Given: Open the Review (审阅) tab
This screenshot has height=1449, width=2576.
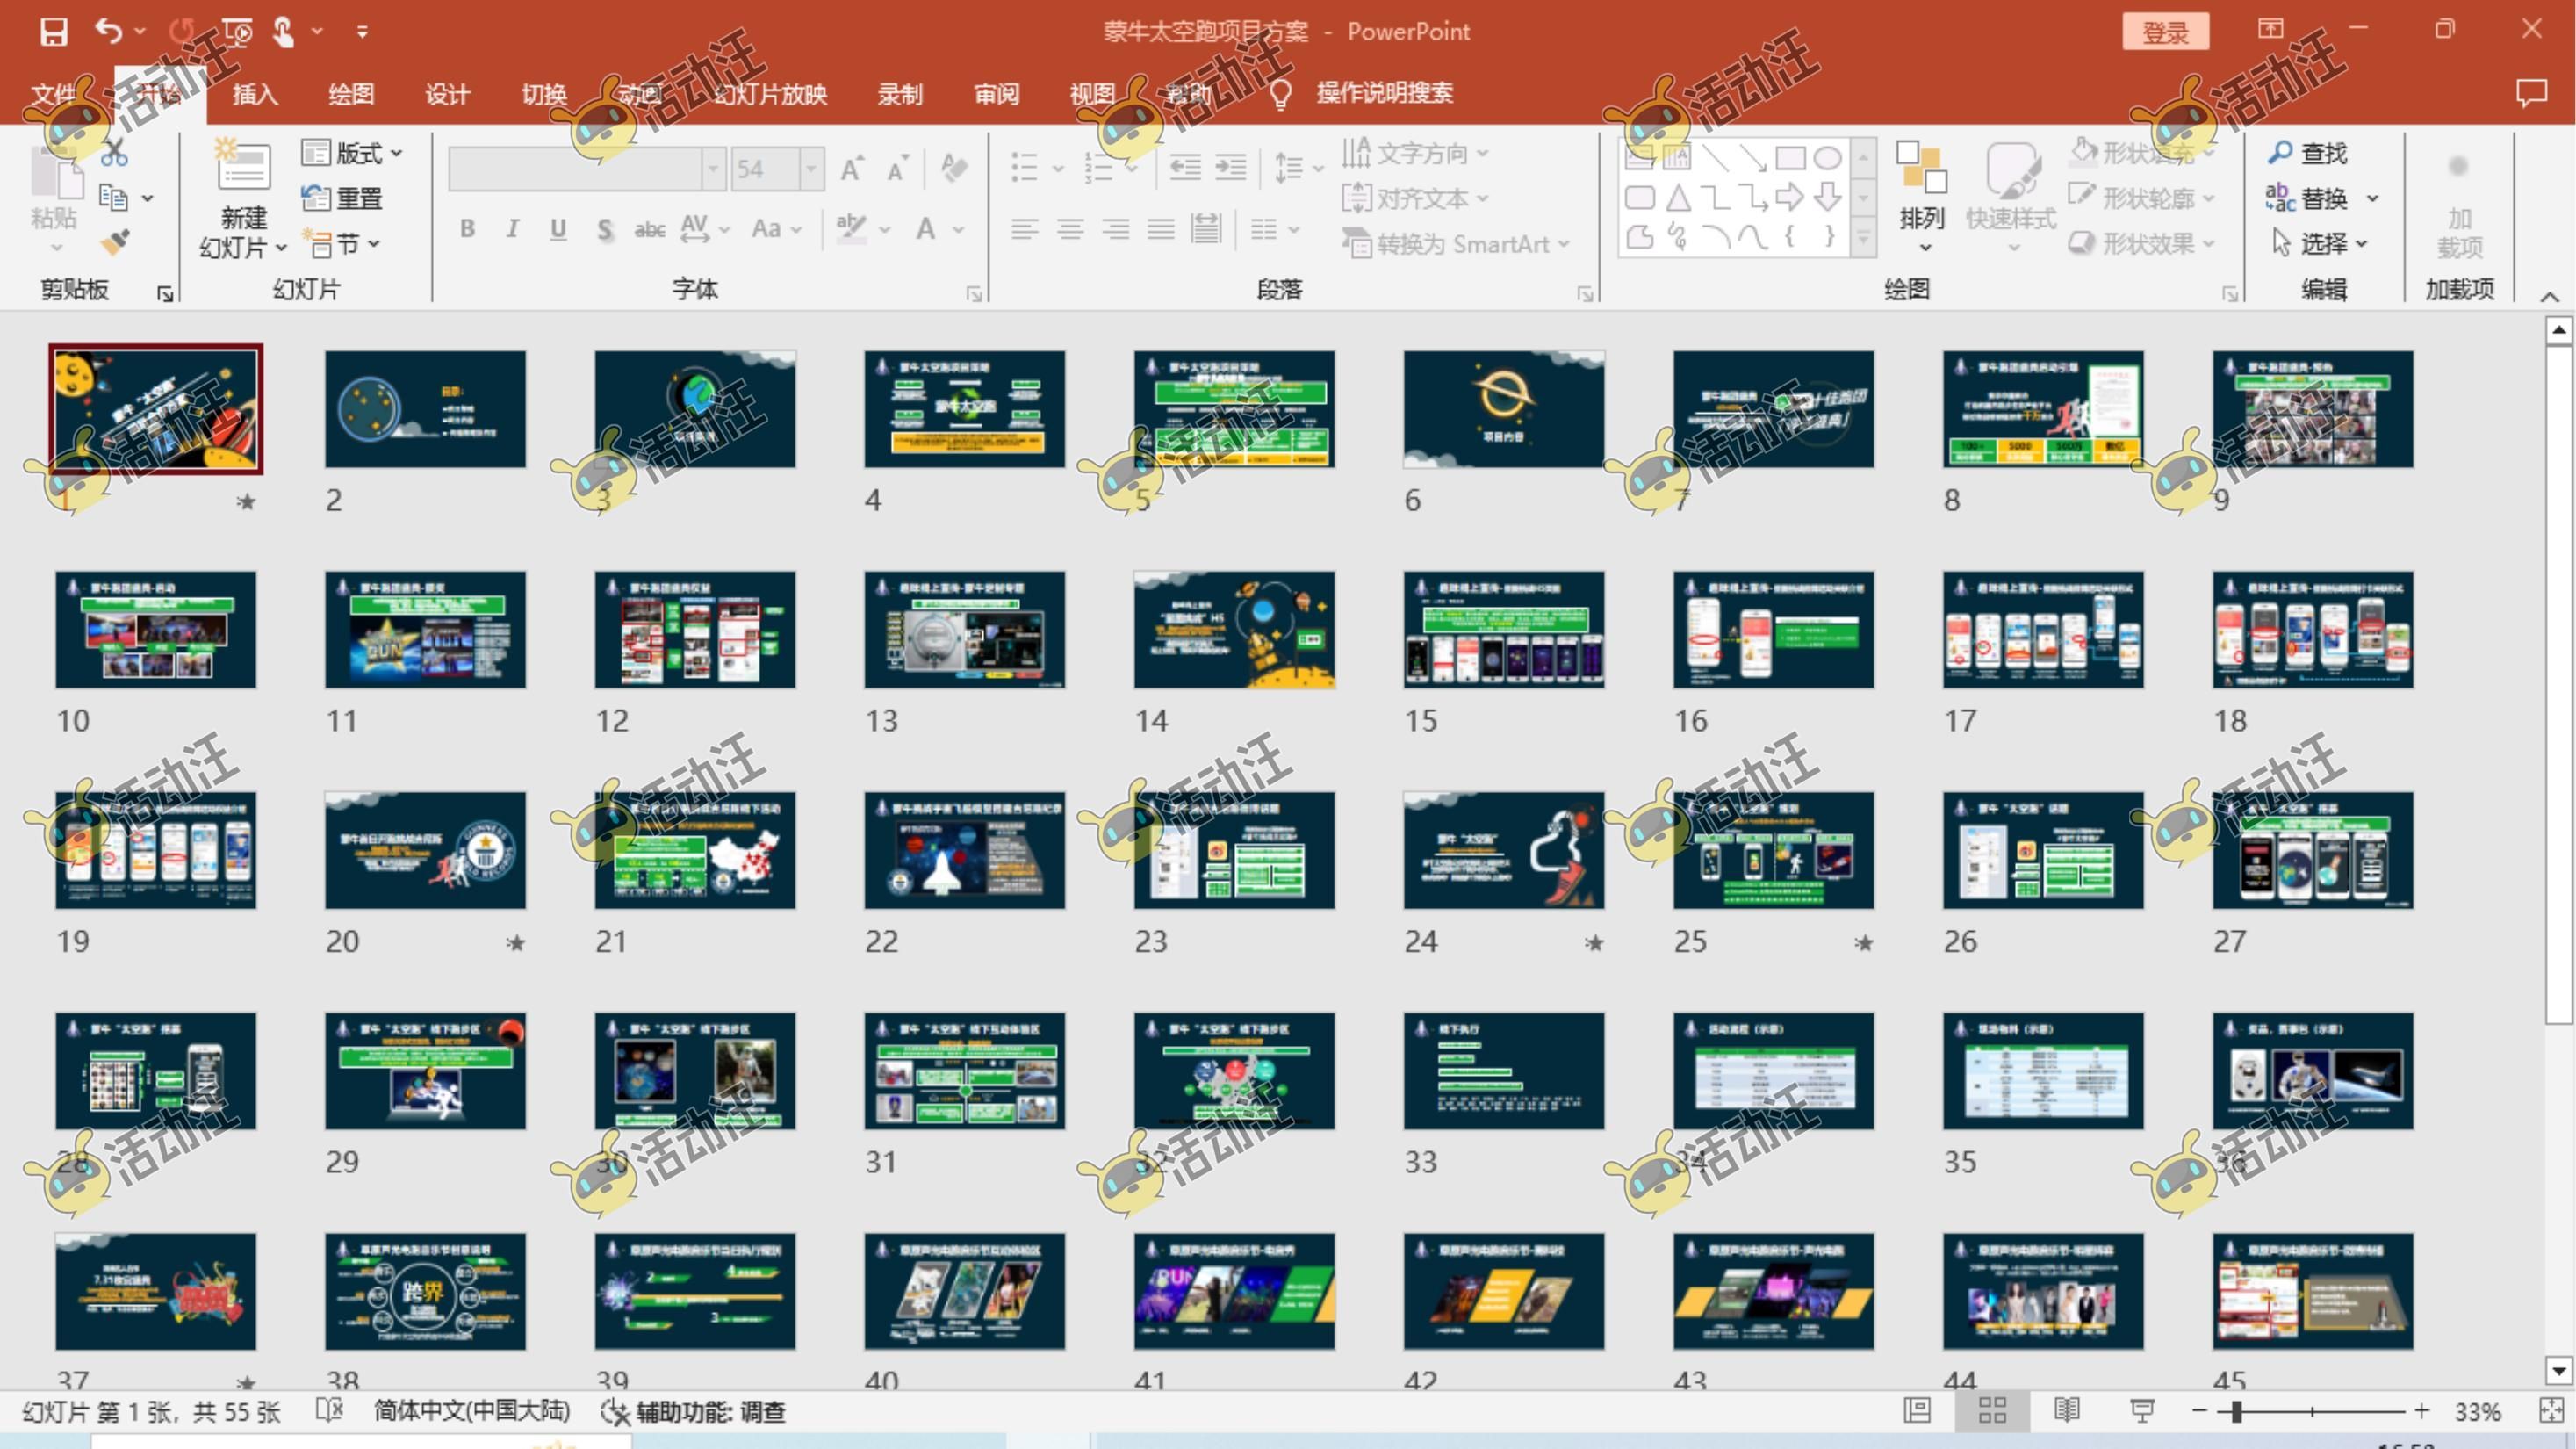Looking at the screenshot, I should [x=996, y=94].
